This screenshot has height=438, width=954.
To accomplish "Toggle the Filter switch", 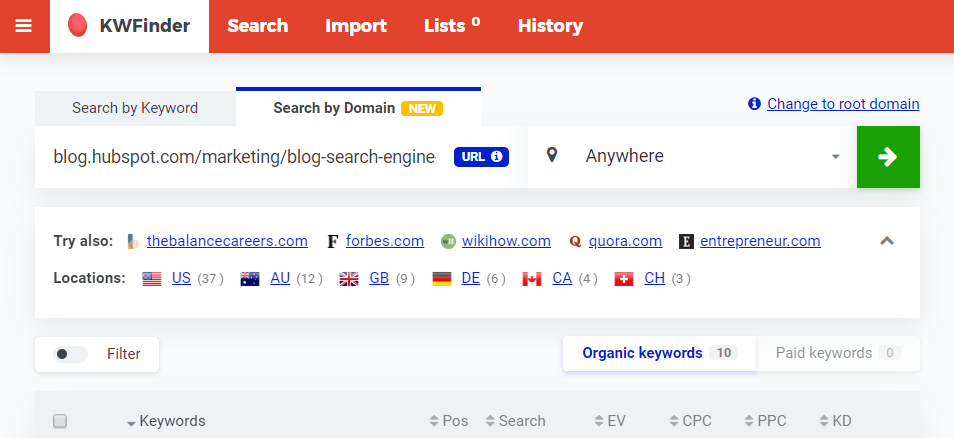I will click(x=70, y=354).
